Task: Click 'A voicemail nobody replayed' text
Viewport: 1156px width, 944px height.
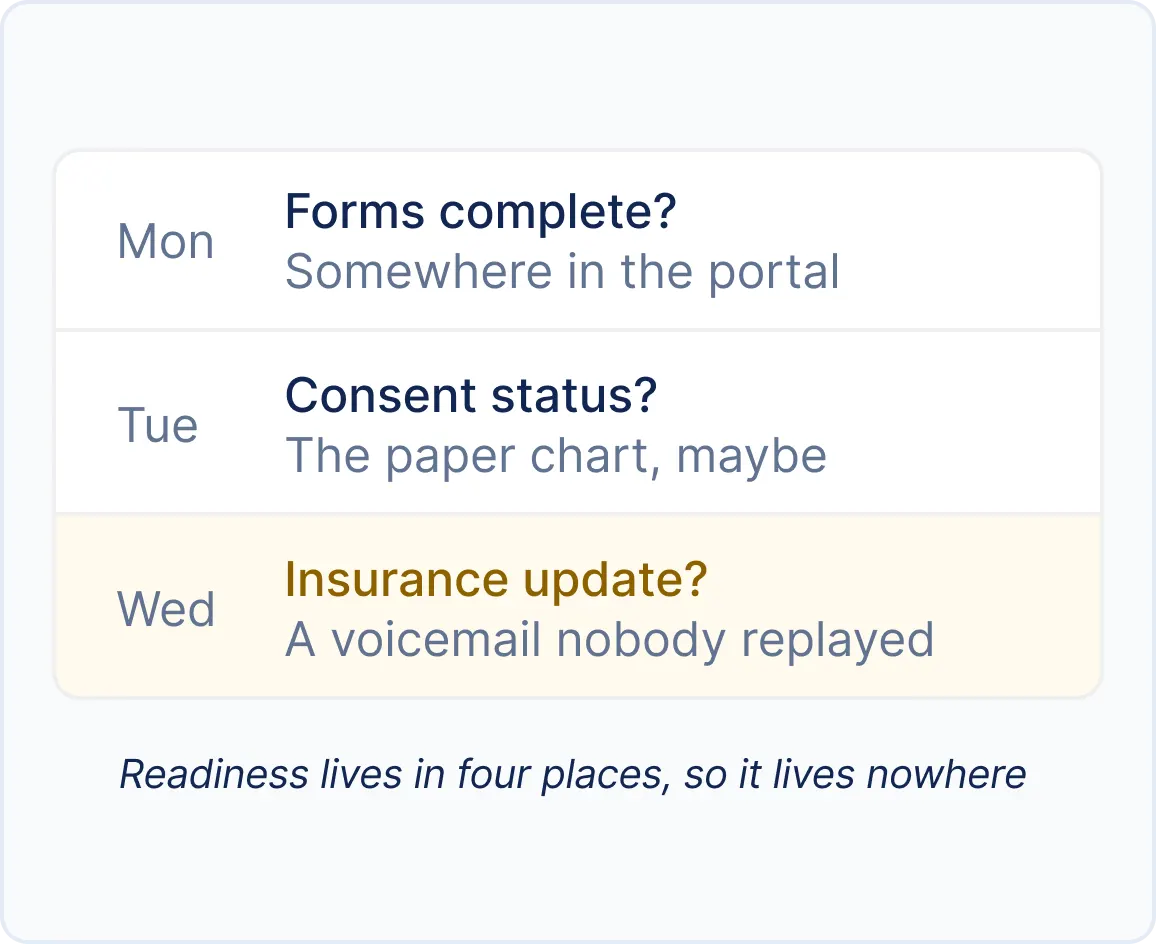Action: [x=610, y=639]
